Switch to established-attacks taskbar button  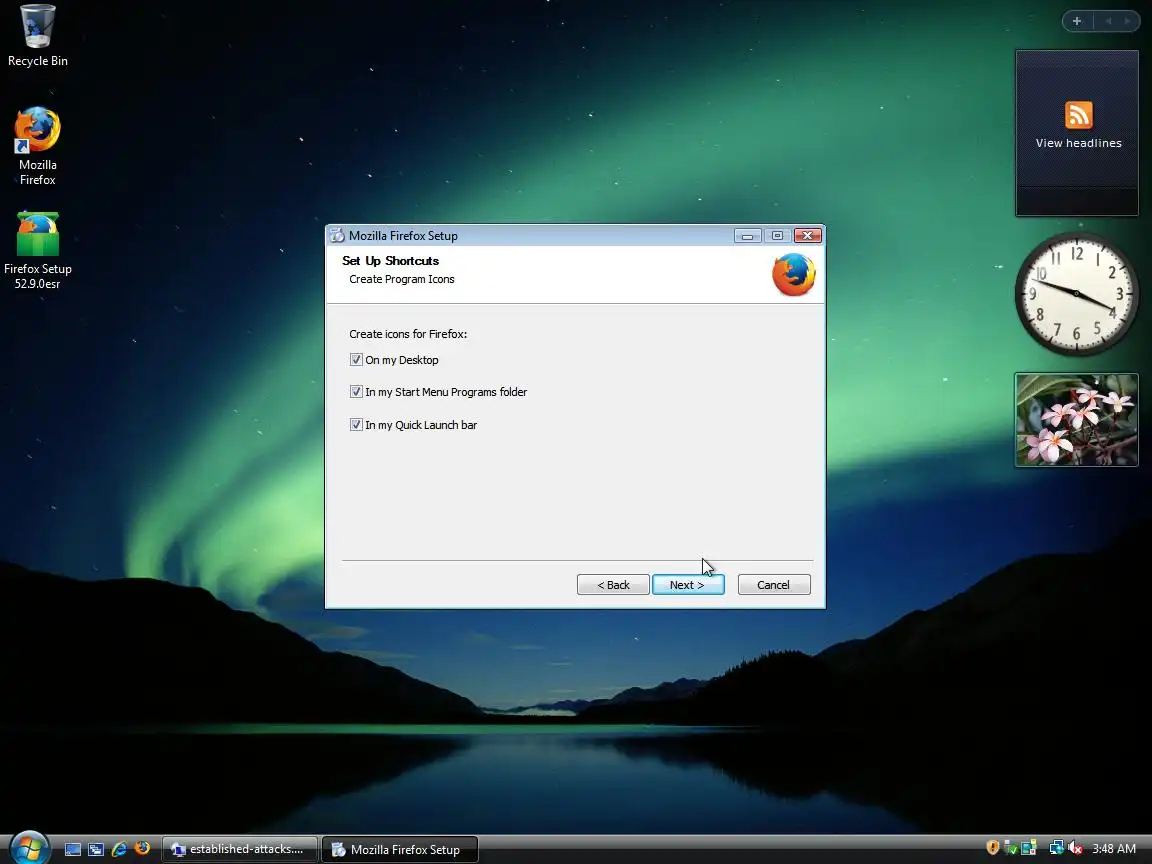(x=240, y=849)
